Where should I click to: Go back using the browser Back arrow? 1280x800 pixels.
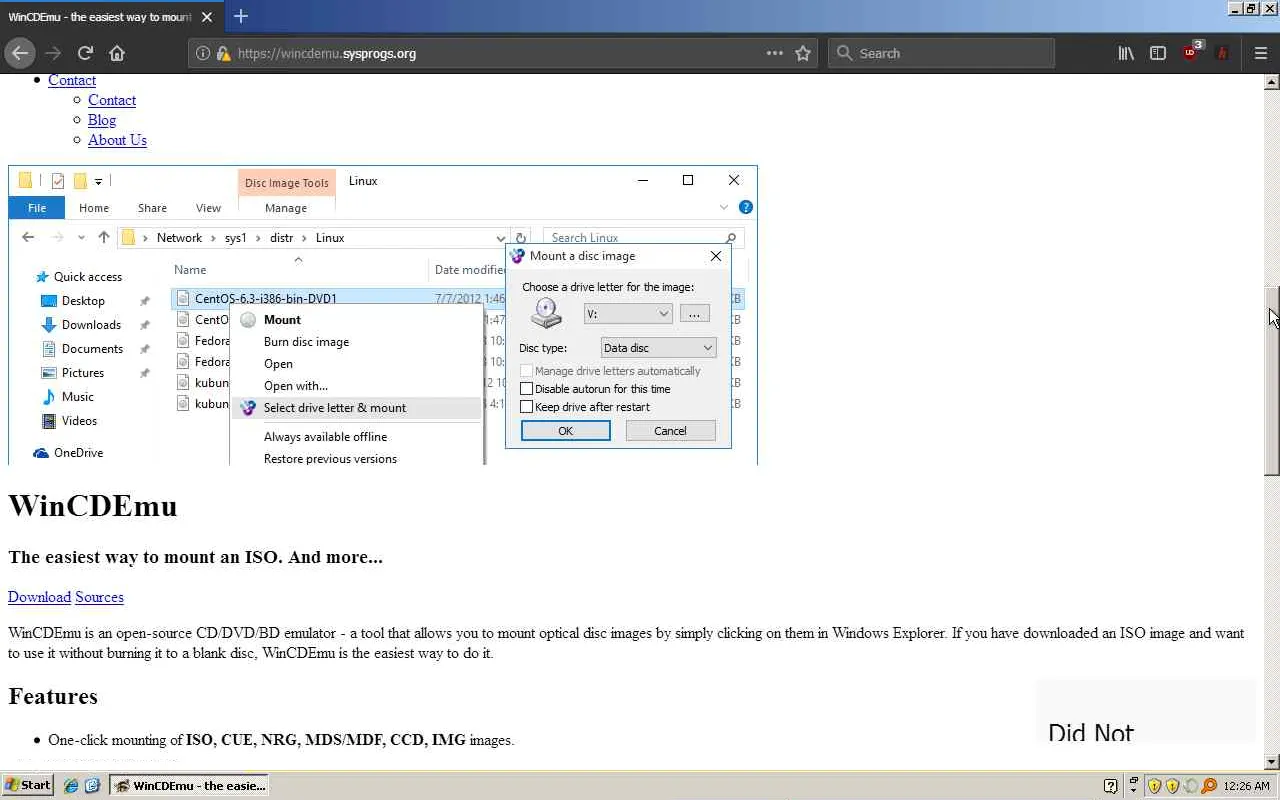click(x=20, y=53)
